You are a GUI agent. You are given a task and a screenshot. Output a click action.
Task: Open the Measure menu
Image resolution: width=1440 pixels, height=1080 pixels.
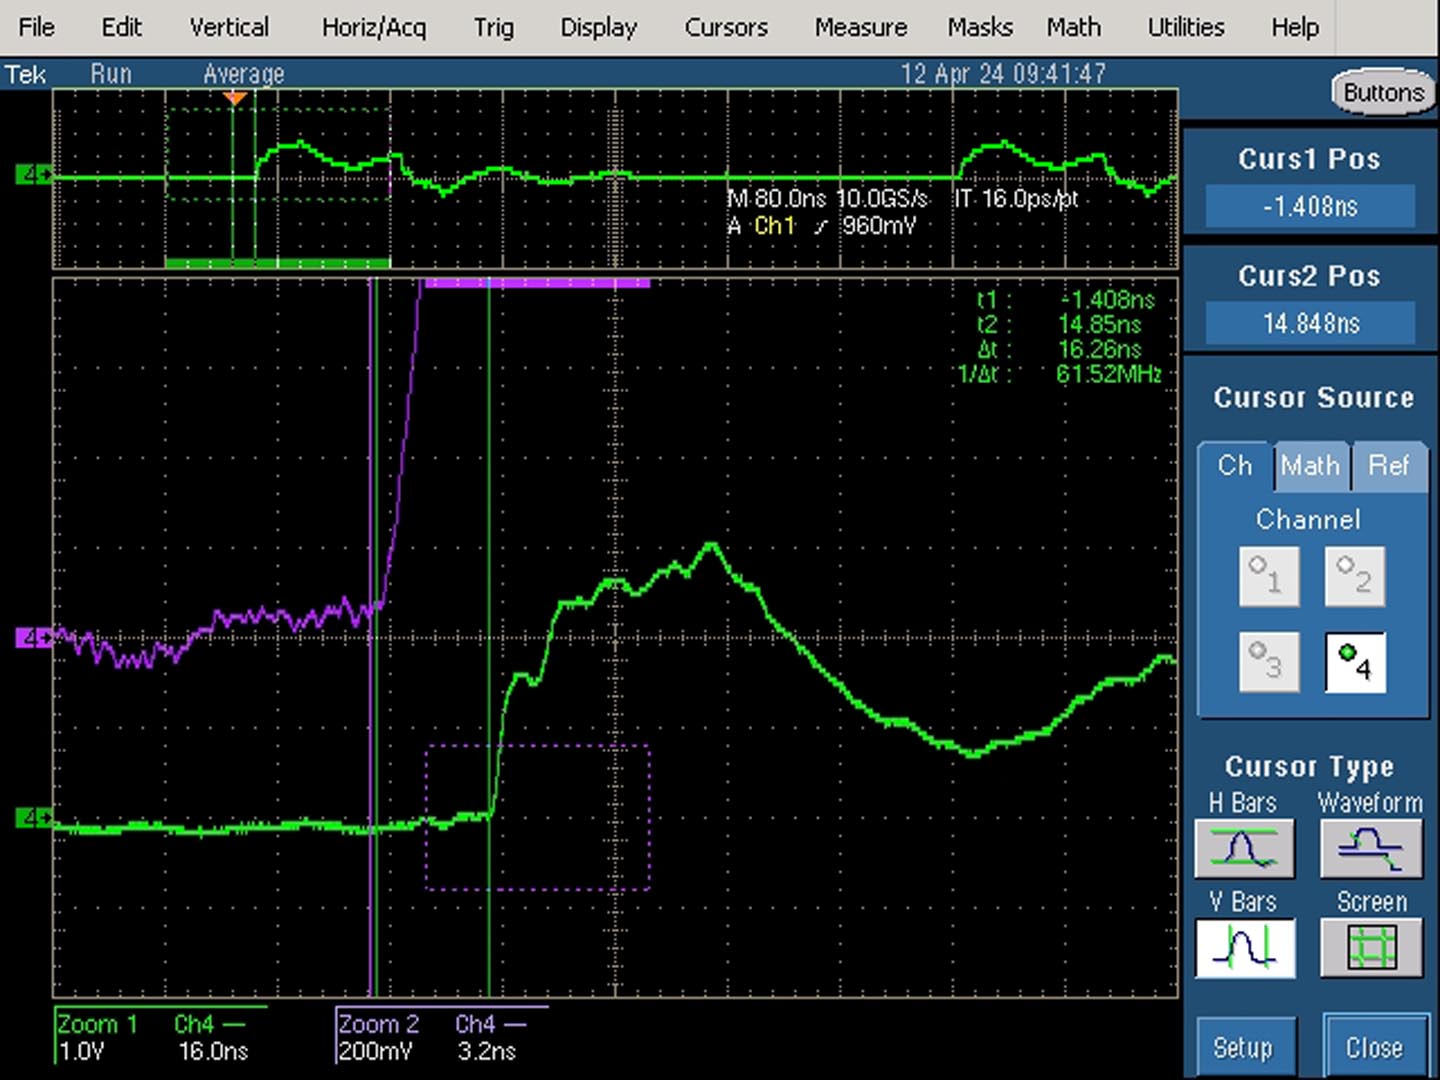pyautogui.click(x=861, y=27)
